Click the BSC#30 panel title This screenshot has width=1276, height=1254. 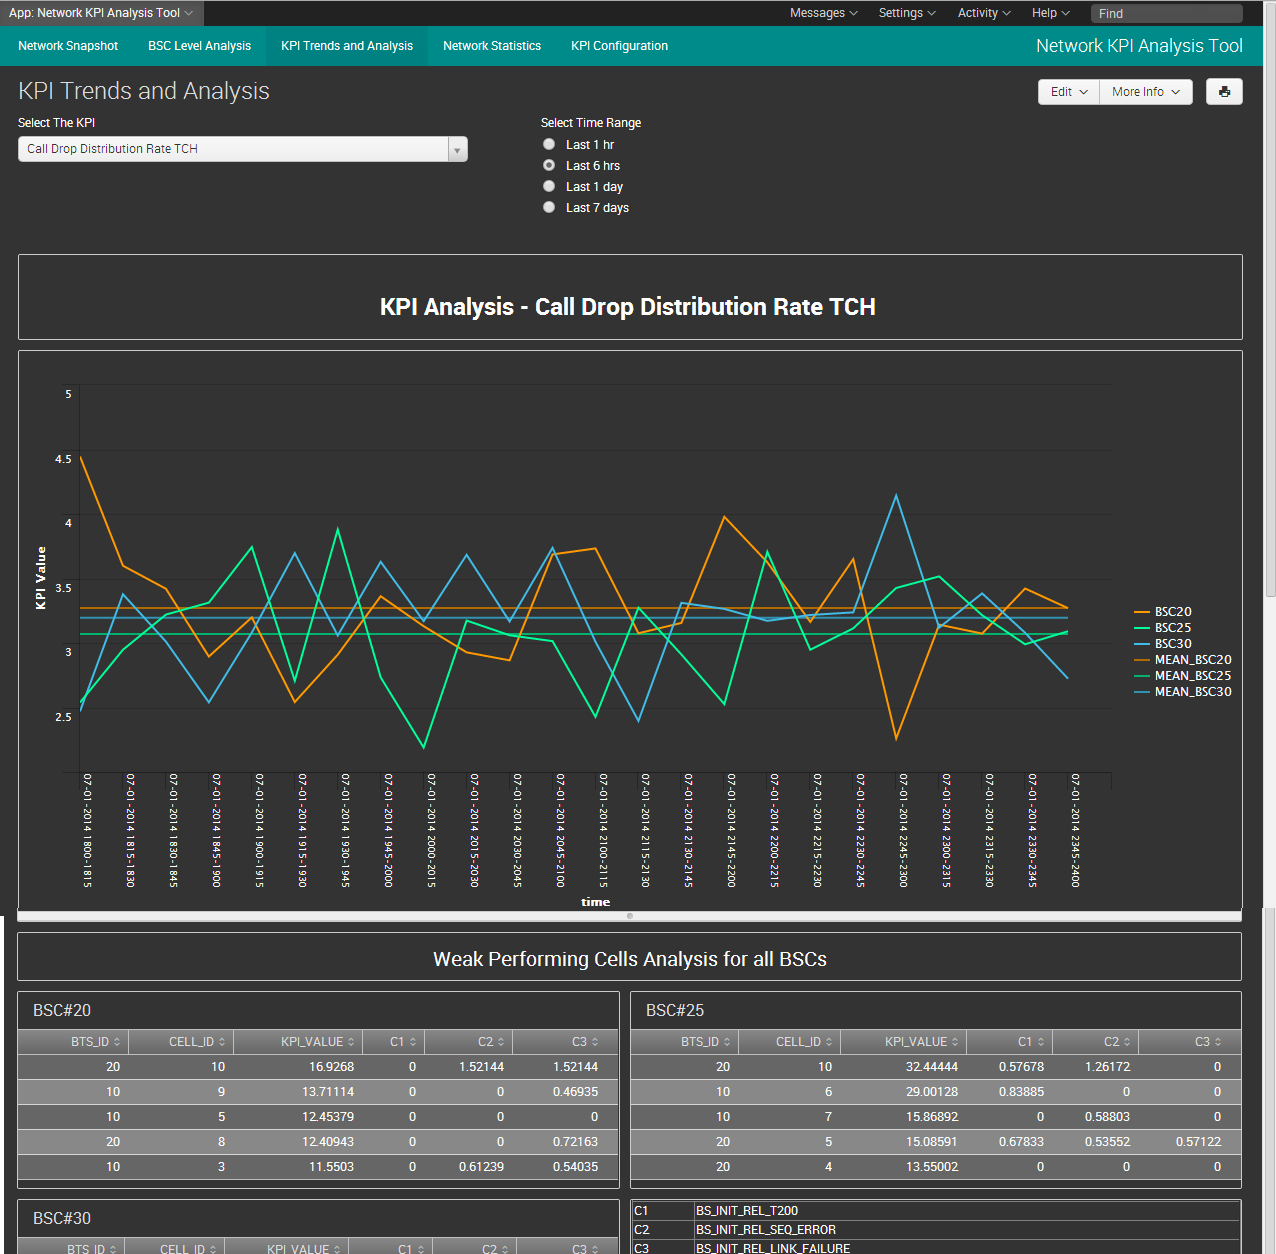click(x=62, y=1219)
